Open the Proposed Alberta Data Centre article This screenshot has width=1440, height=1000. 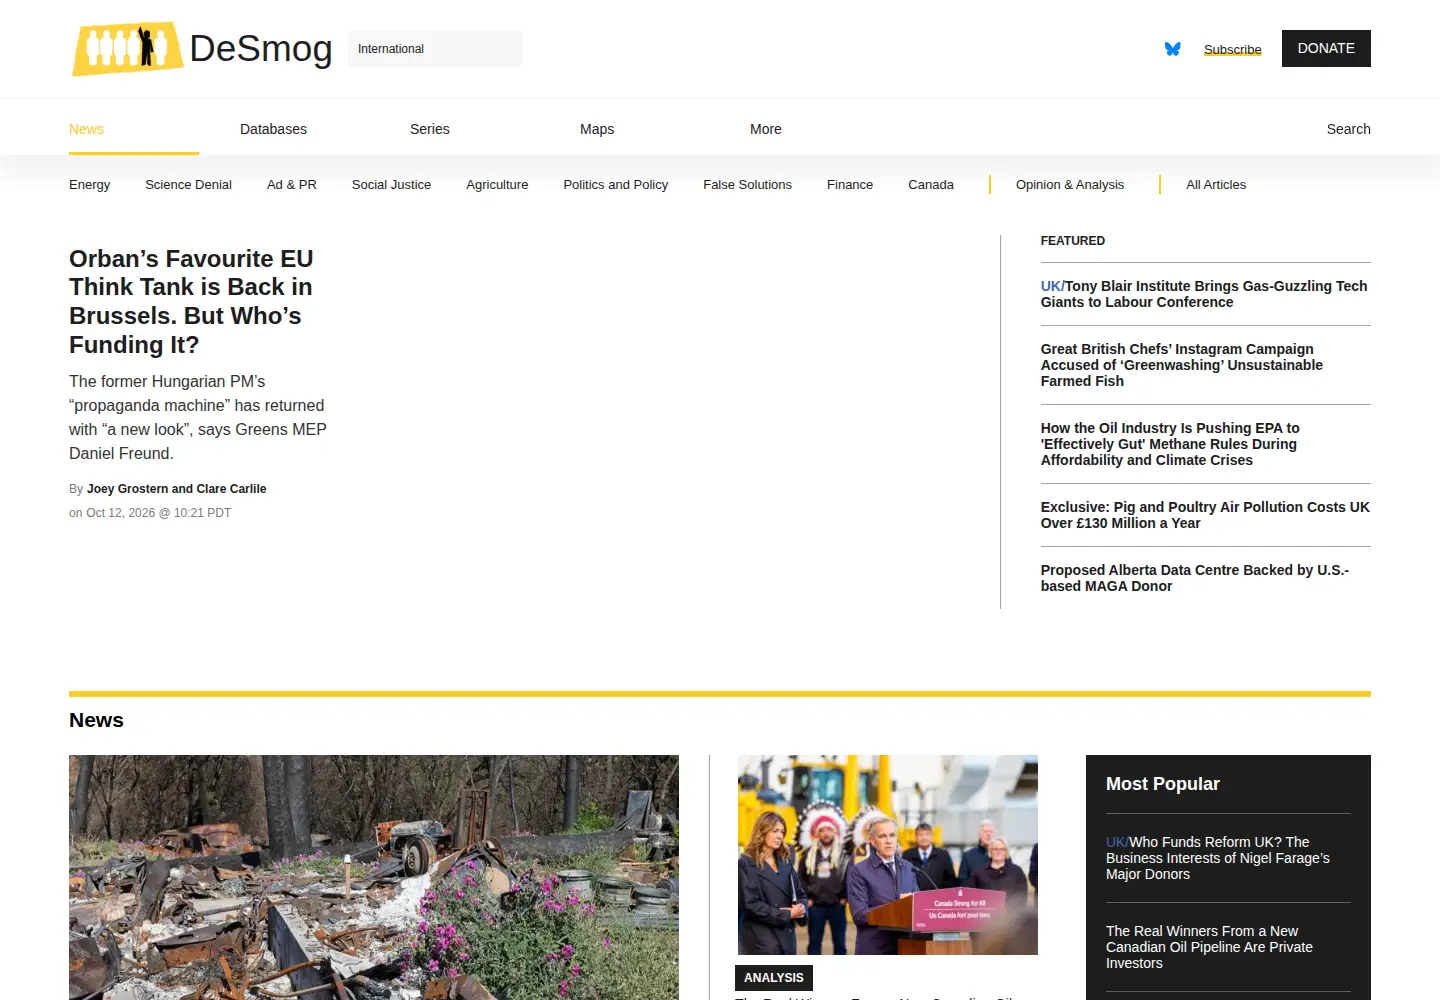[1195, 578]
